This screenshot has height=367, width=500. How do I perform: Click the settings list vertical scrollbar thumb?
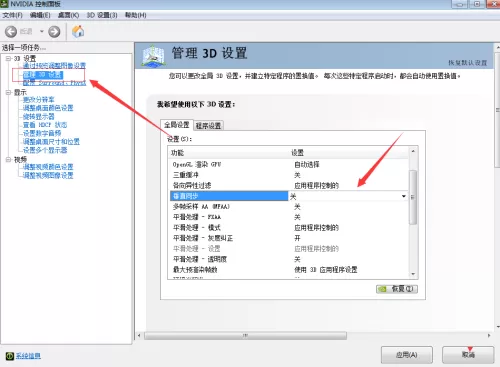point(413,197)
